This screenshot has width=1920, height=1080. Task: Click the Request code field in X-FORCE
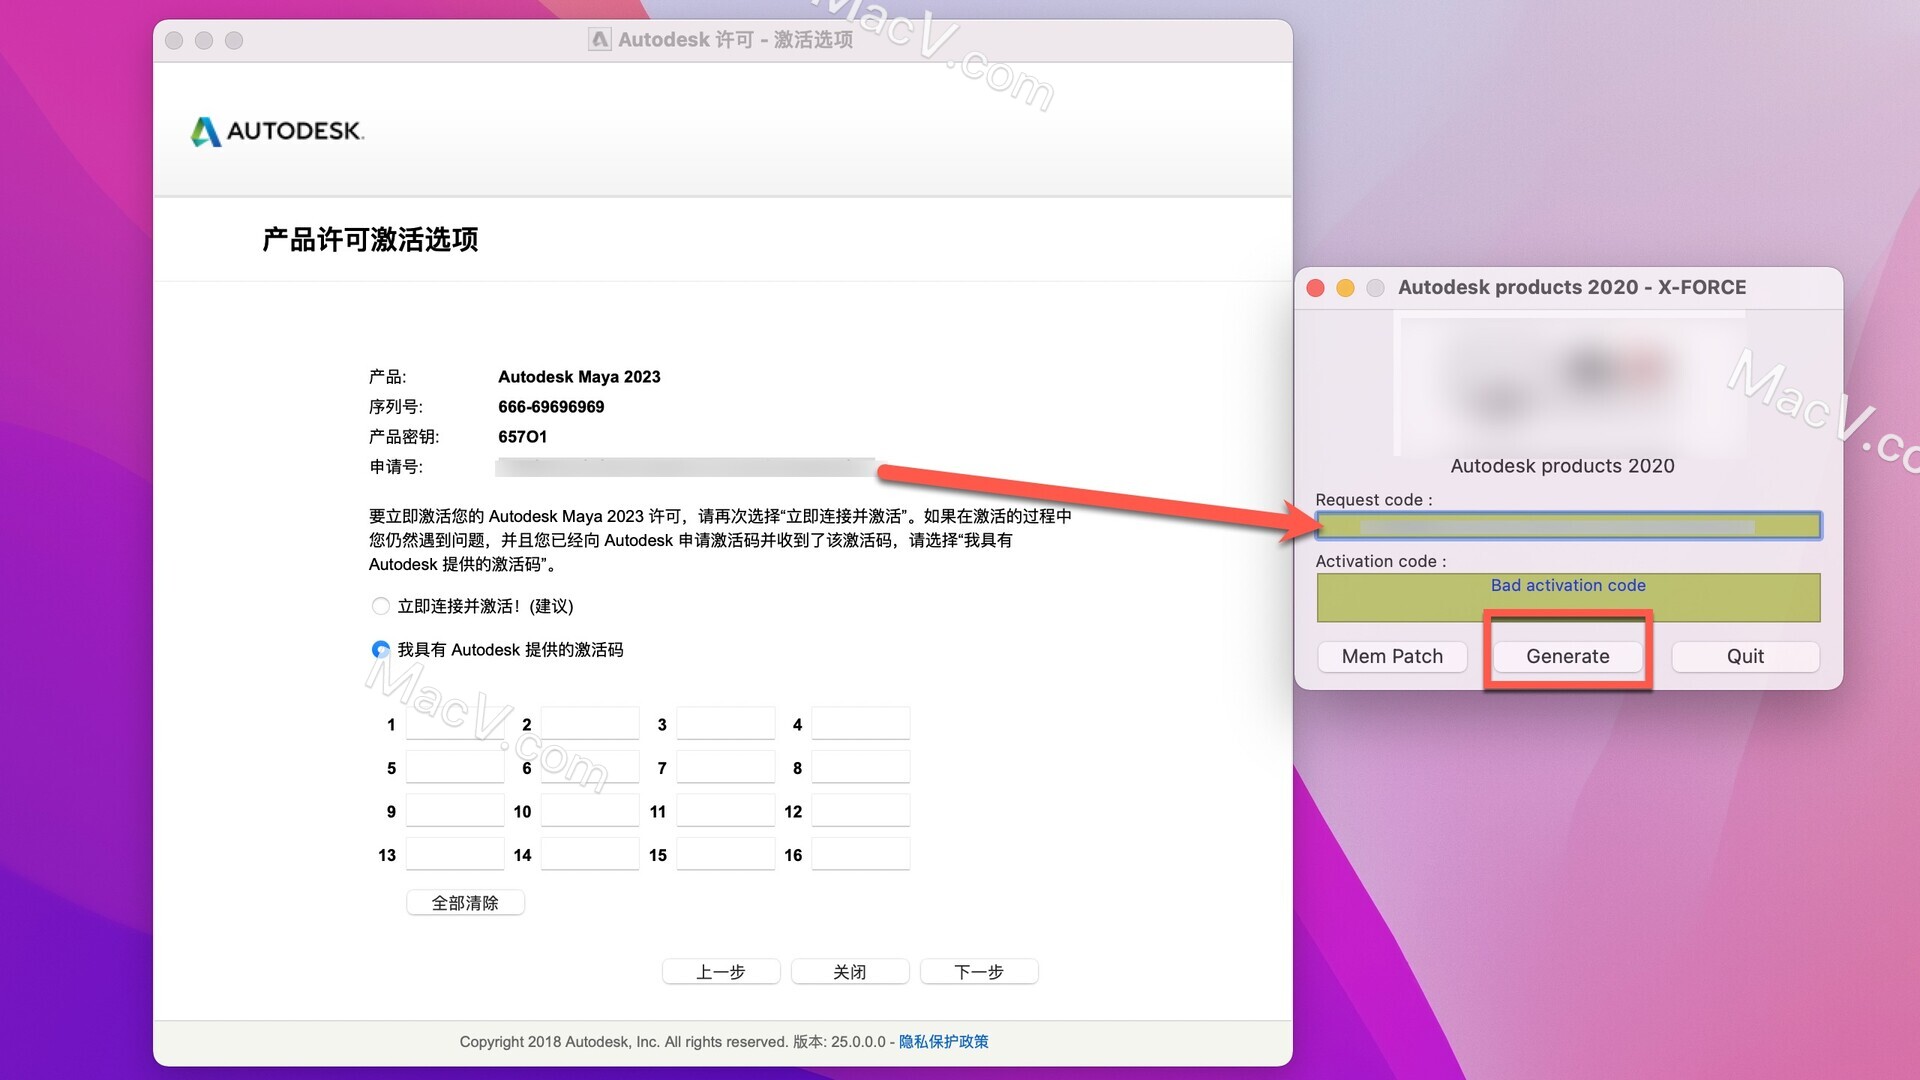point(1568,526)
